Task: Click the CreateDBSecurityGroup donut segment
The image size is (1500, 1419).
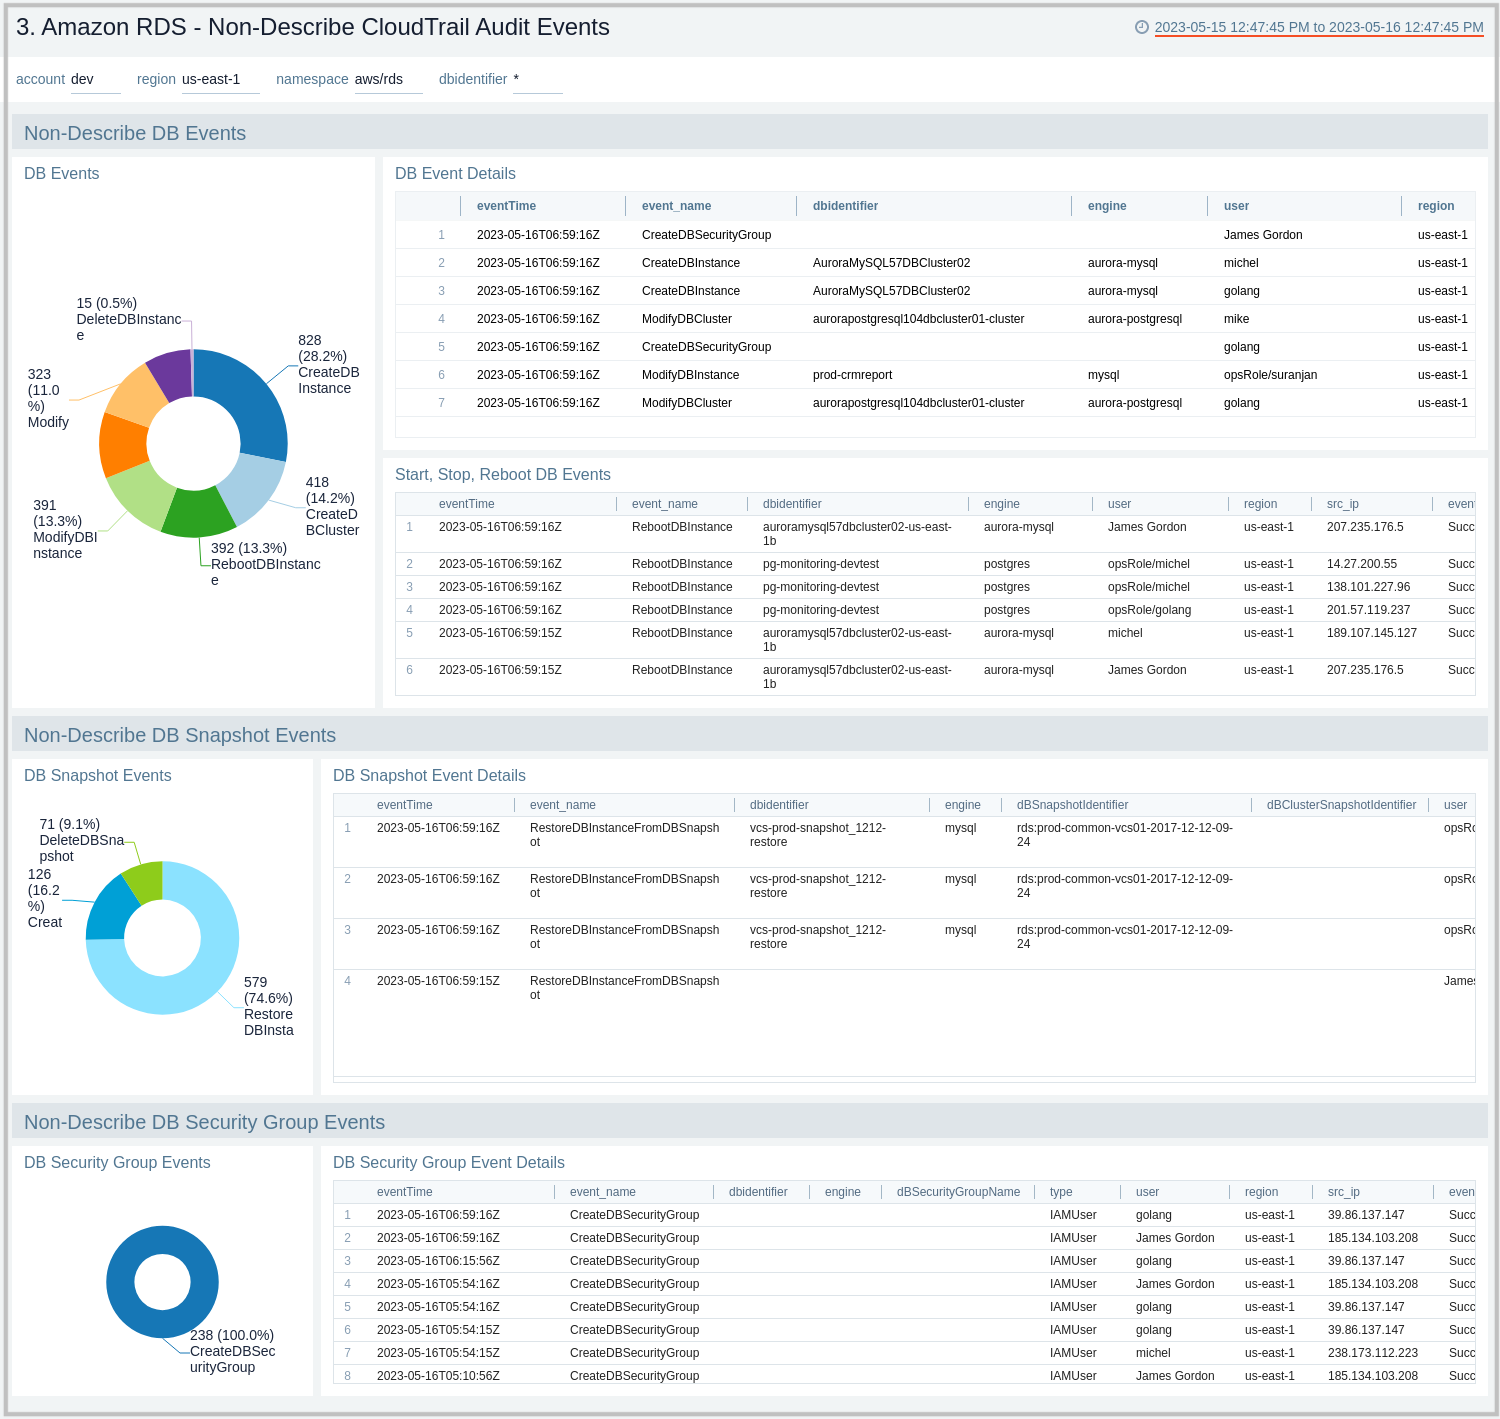Action: pos(163,1238)
